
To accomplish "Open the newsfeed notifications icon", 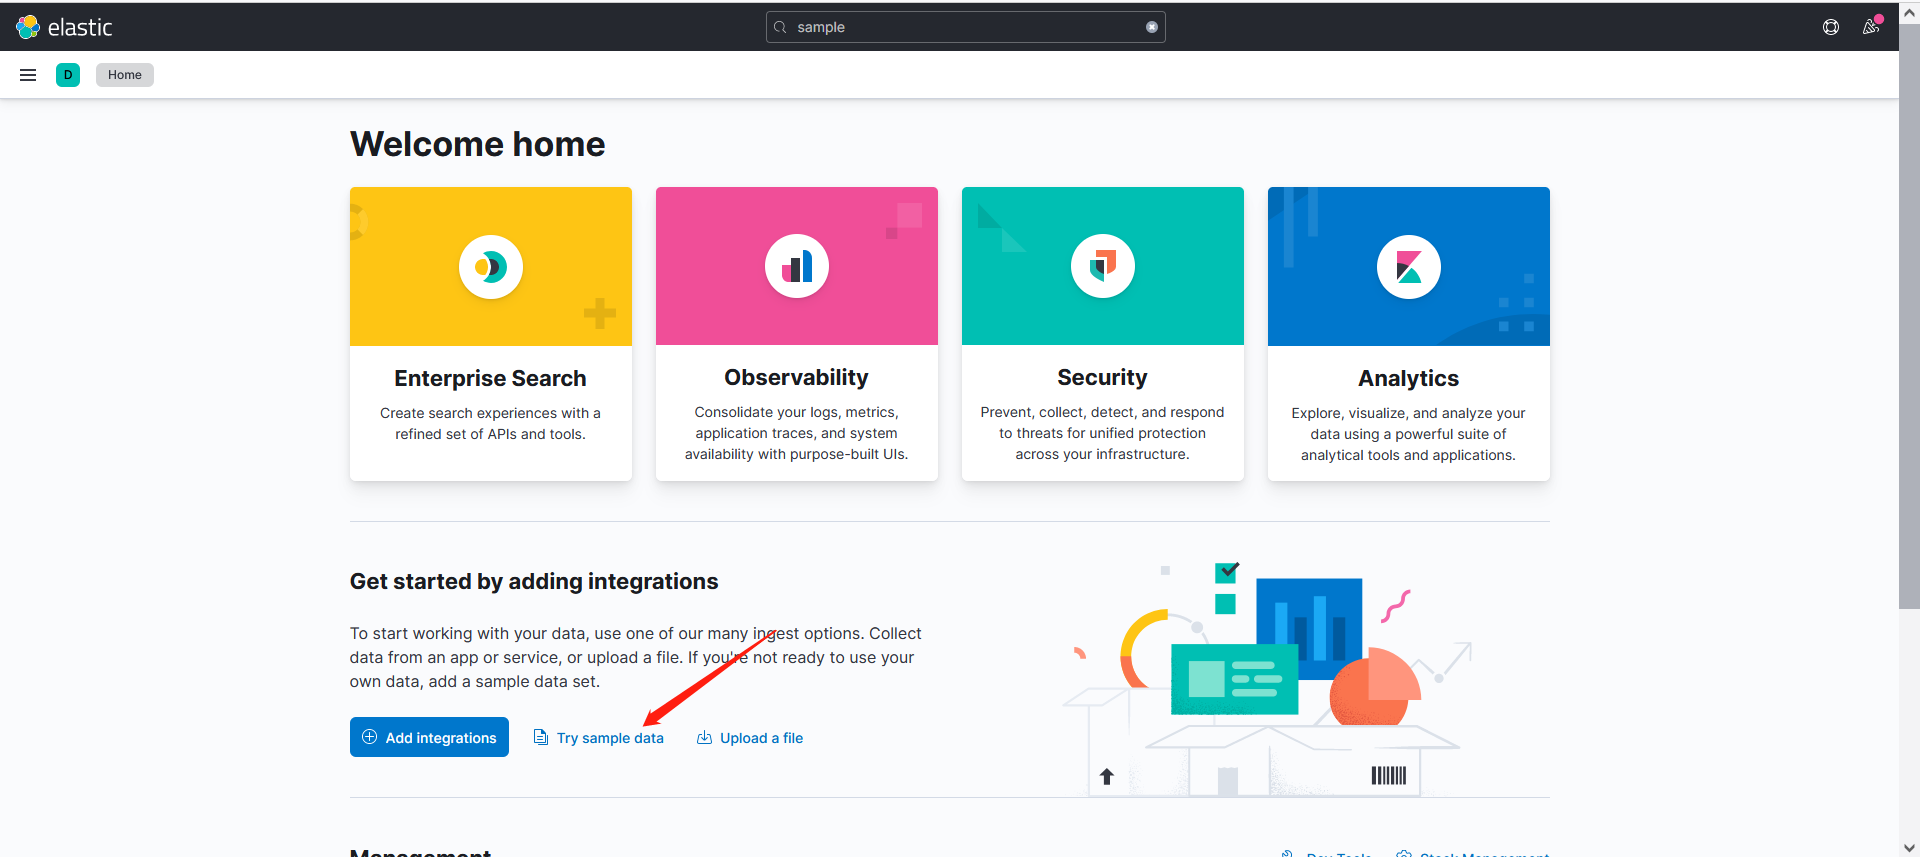I will click(x=1871, y=27).
